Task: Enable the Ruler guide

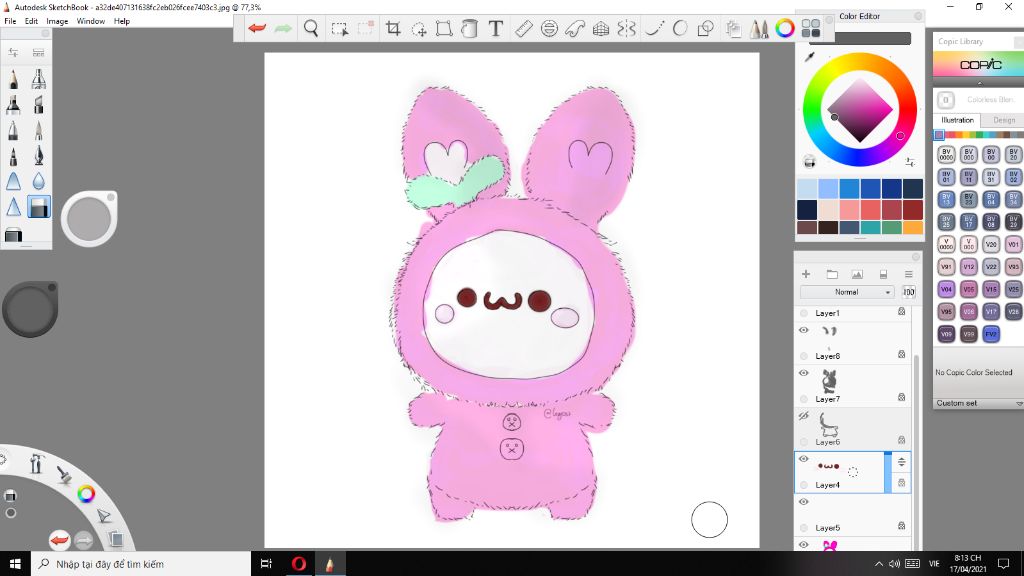Action: point(524,28)
